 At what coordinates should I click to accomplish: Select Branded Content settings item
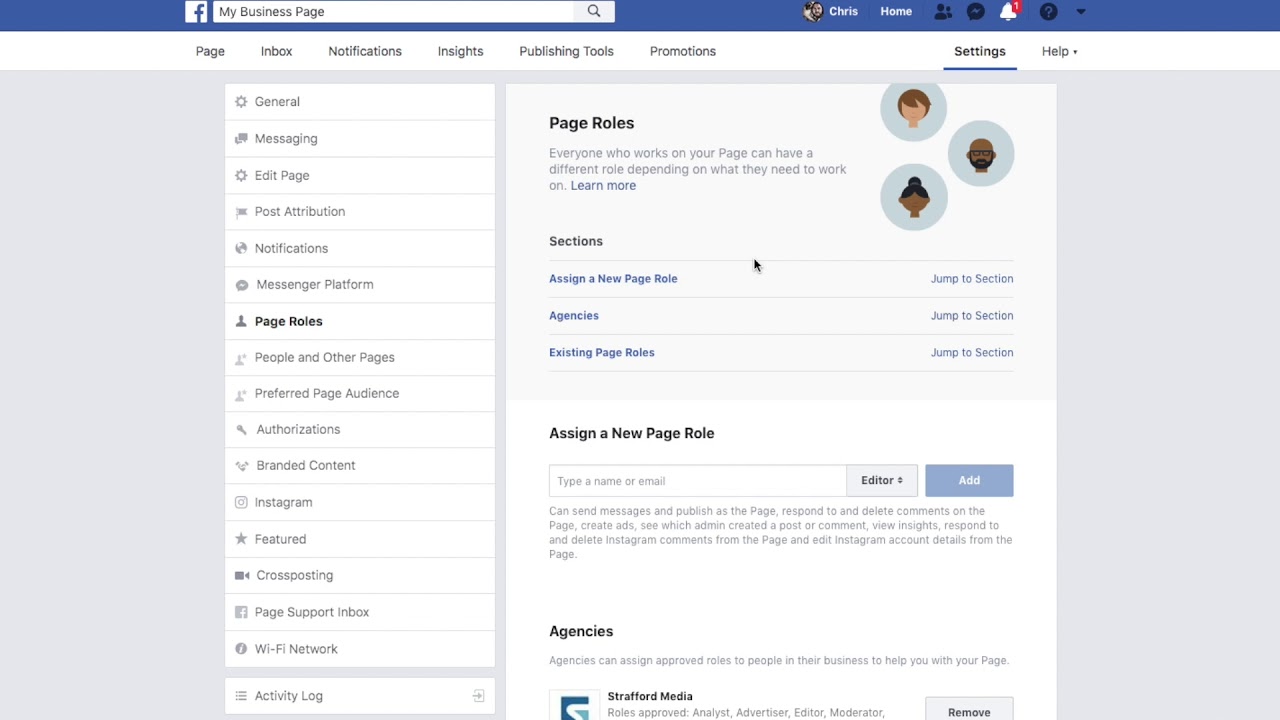point(360,466)
